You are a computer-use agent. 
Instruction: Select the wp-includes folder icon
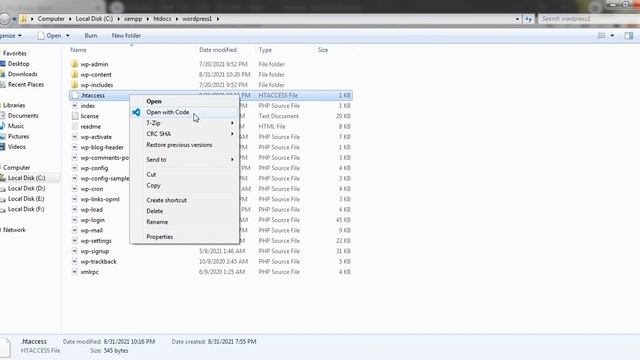pyautogui.click(x=74, y=85)
